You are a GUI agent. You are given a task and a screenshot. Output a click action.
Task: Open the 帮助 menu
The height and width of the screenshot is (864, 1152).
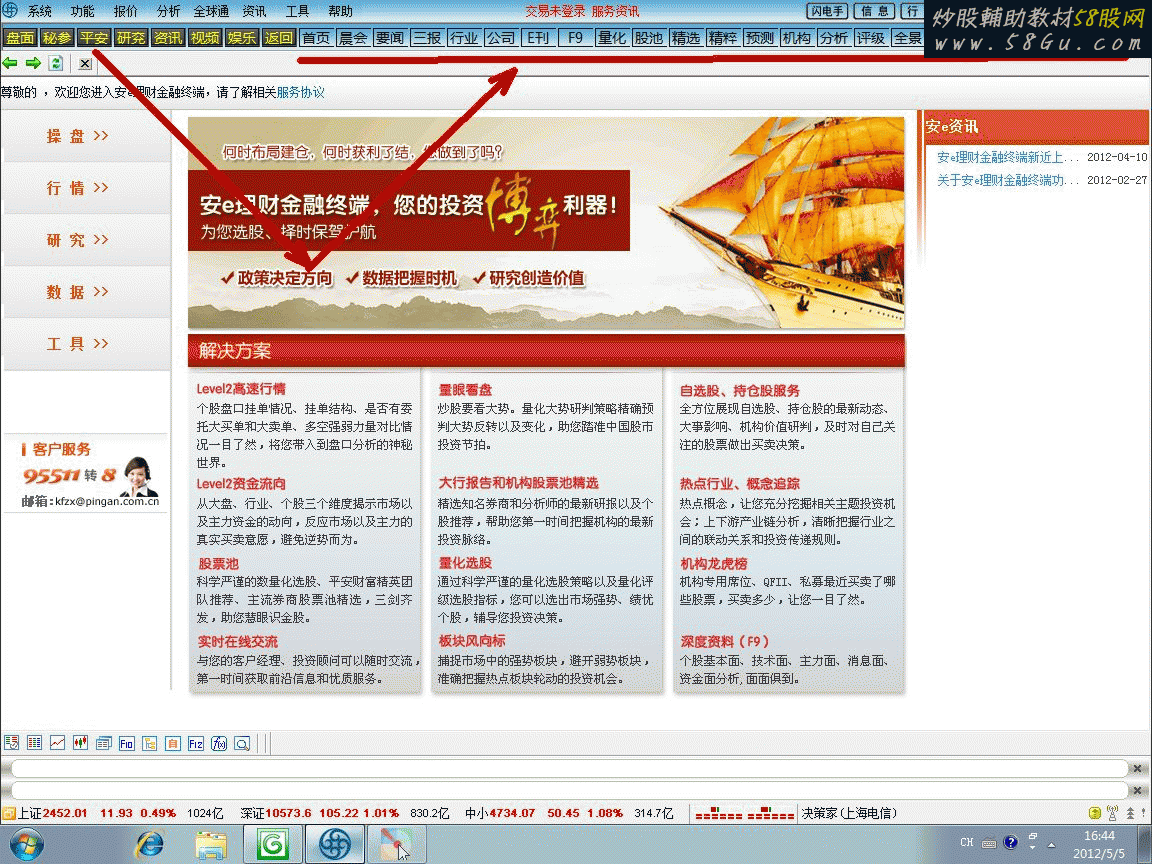coord(340,11)
